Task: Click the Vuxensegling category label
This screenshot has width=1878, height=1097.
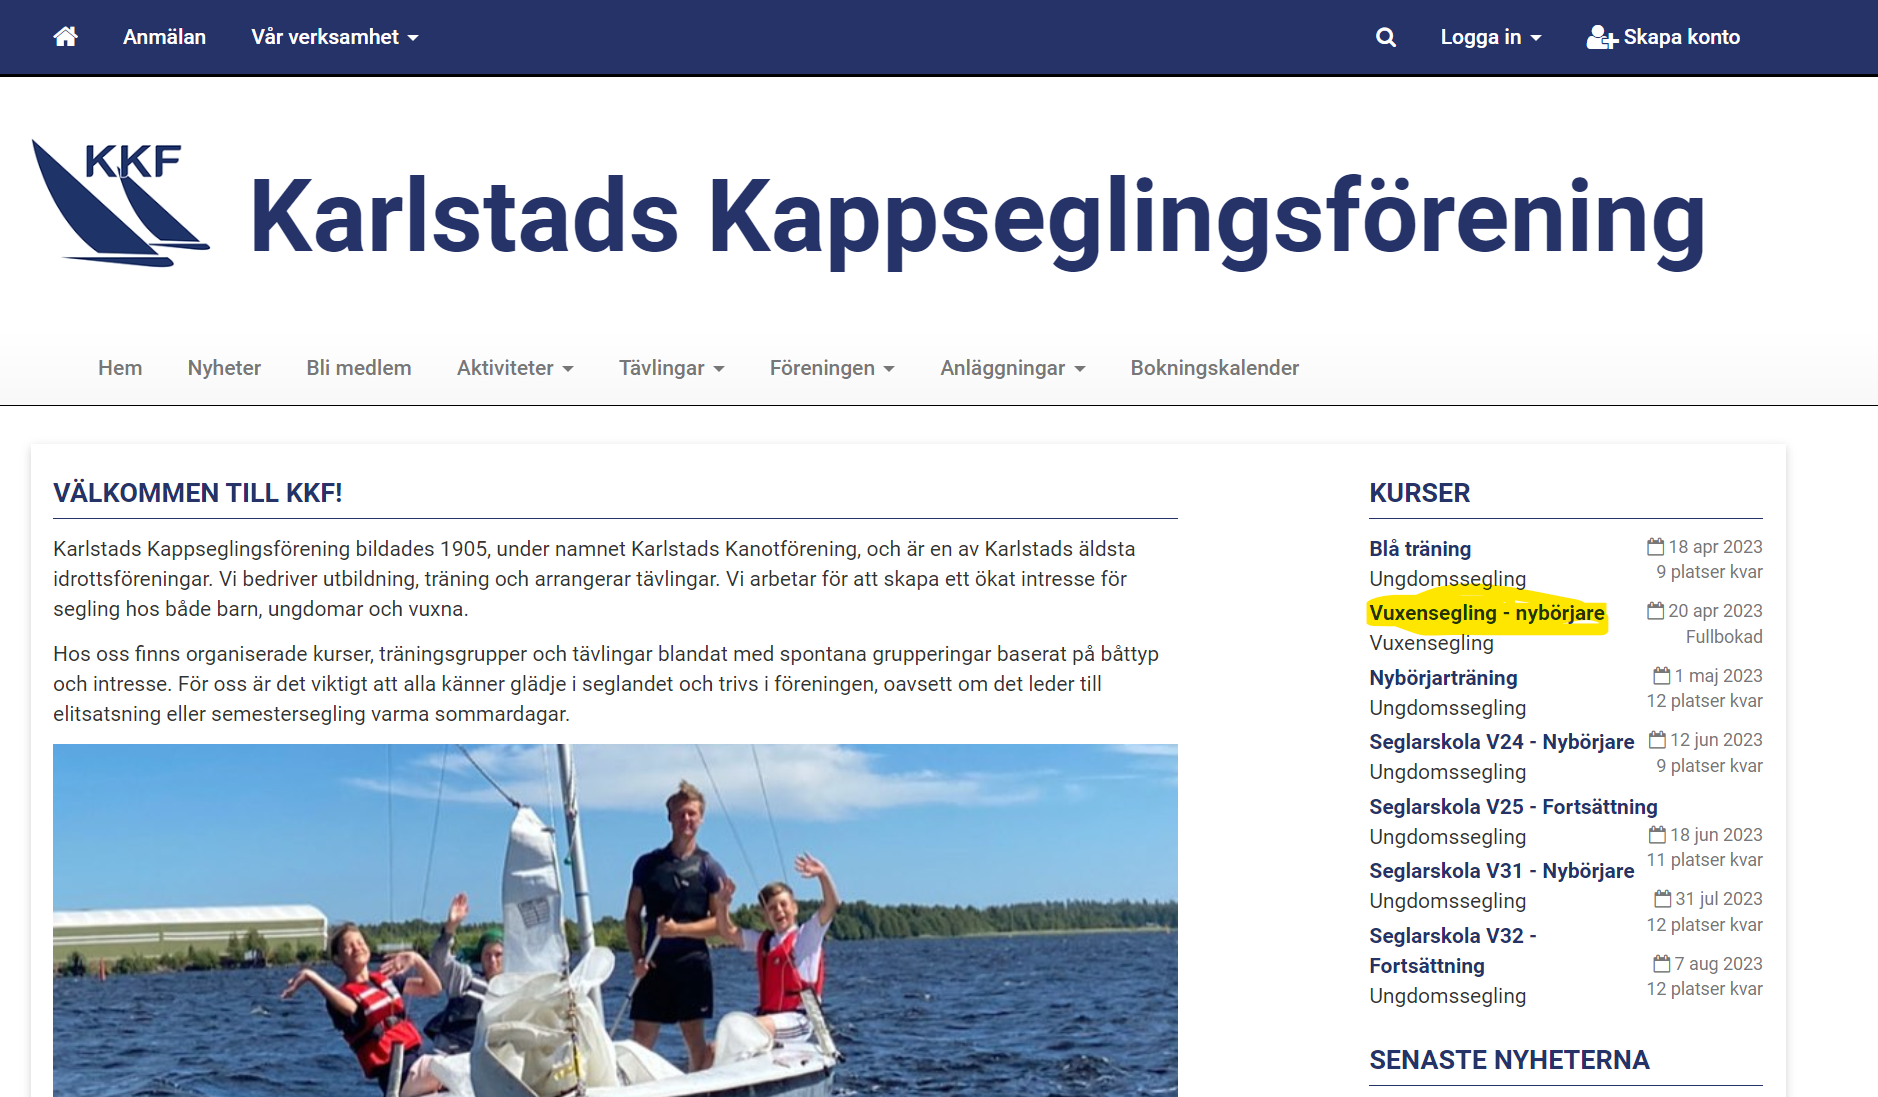Action: [1431, 643]
